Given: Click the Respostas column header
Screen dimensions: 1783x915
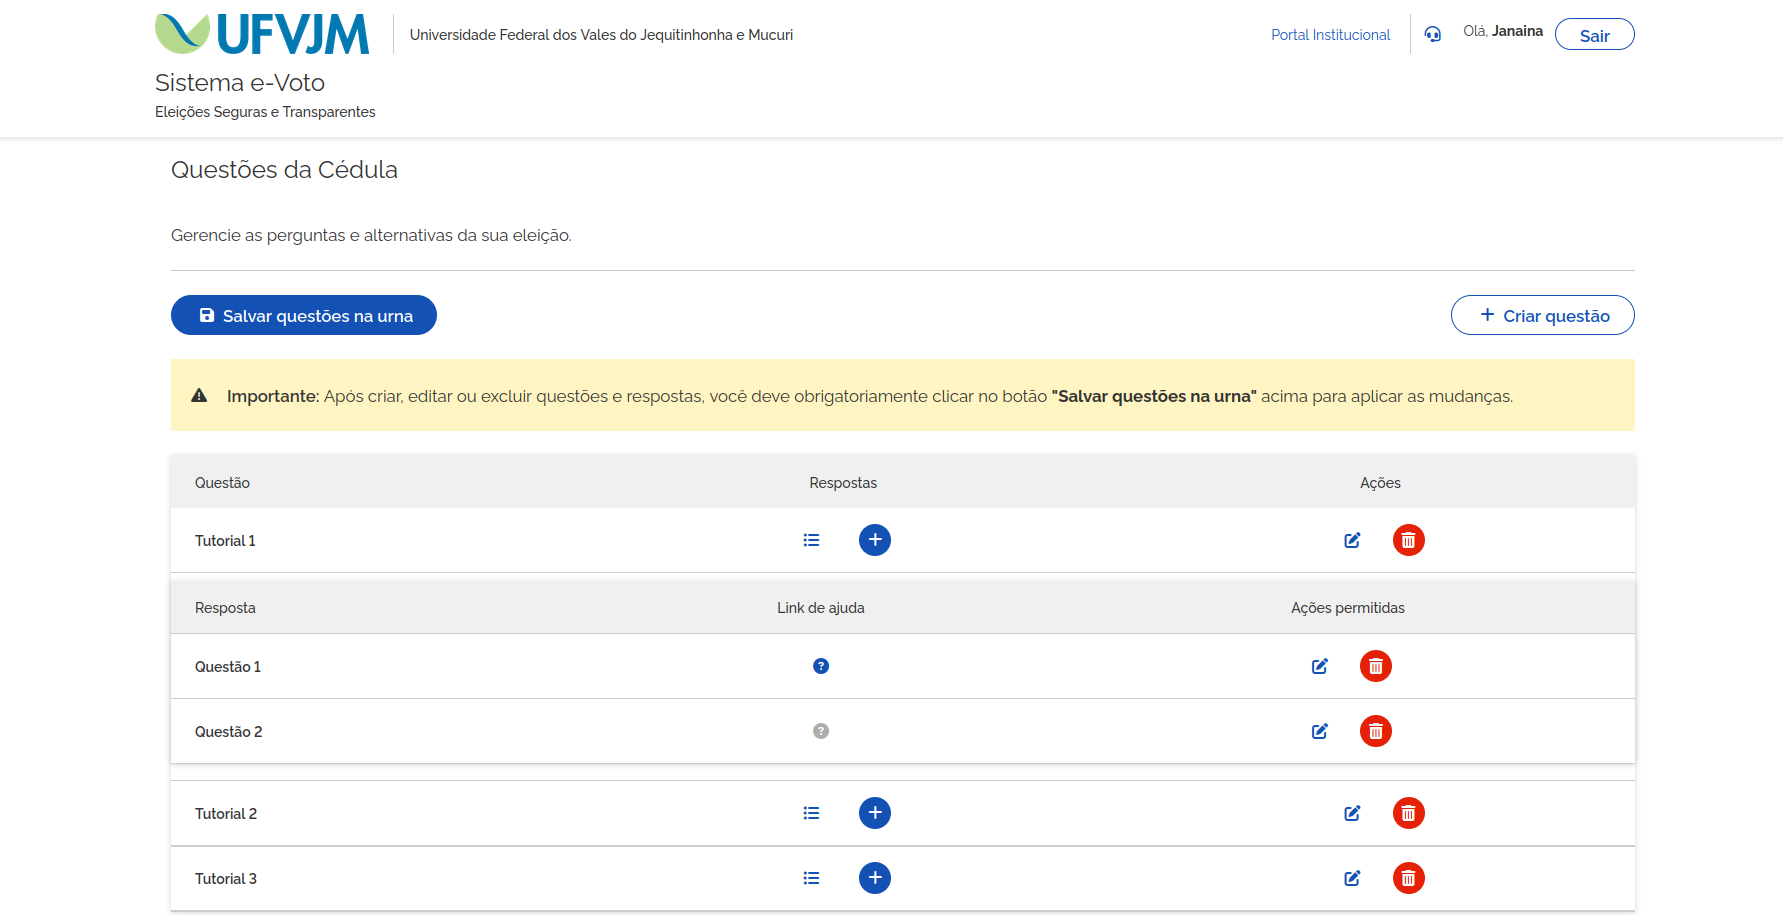Looking at the screenshot, I should pyautogui.click(x=843, y=483).
